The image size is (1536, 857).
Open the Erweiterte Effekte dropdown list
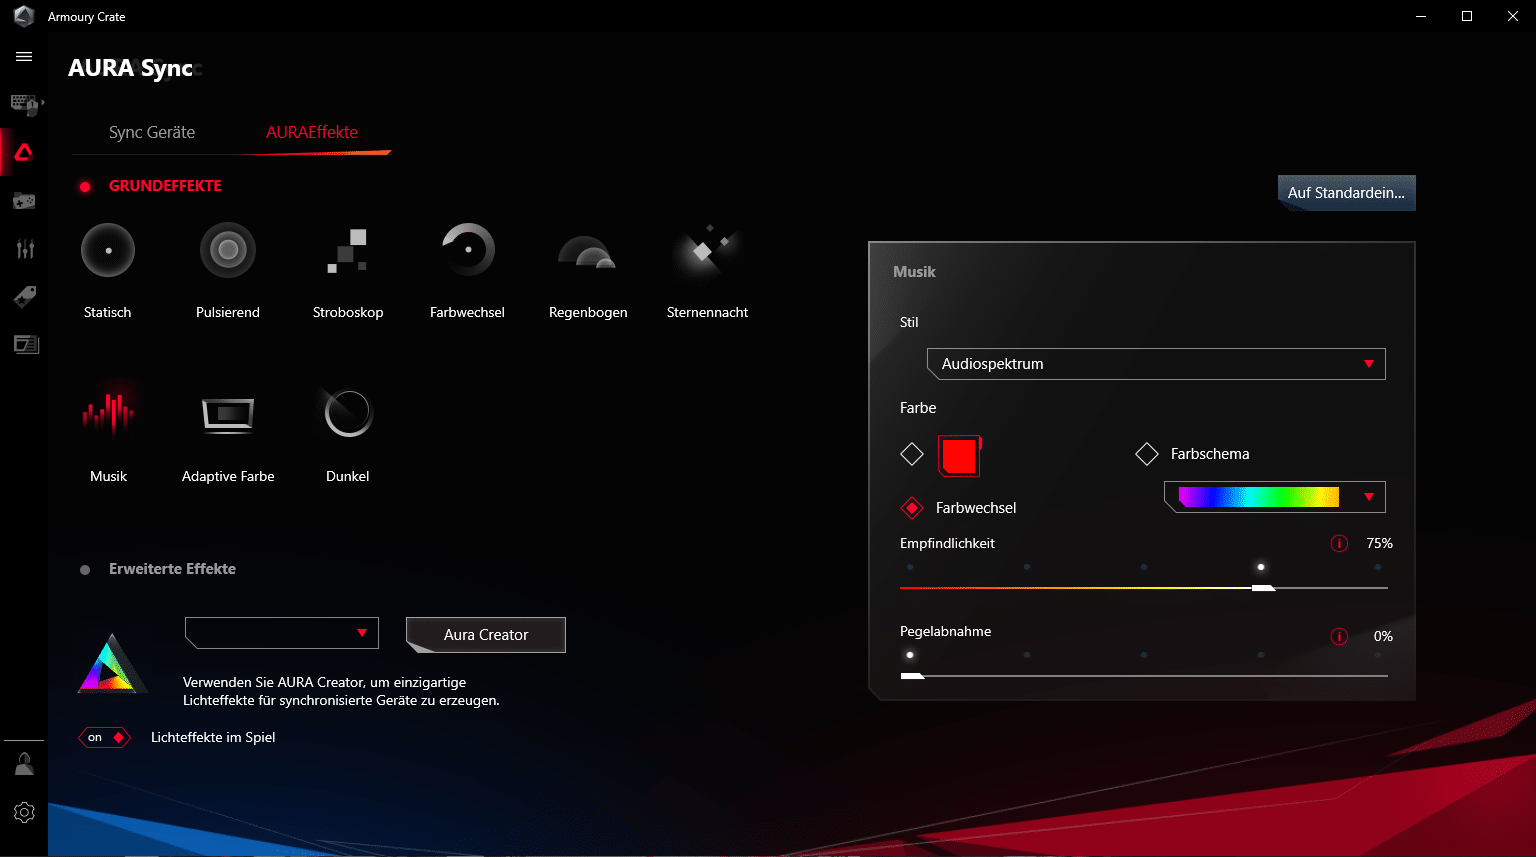tap(282, 633)
